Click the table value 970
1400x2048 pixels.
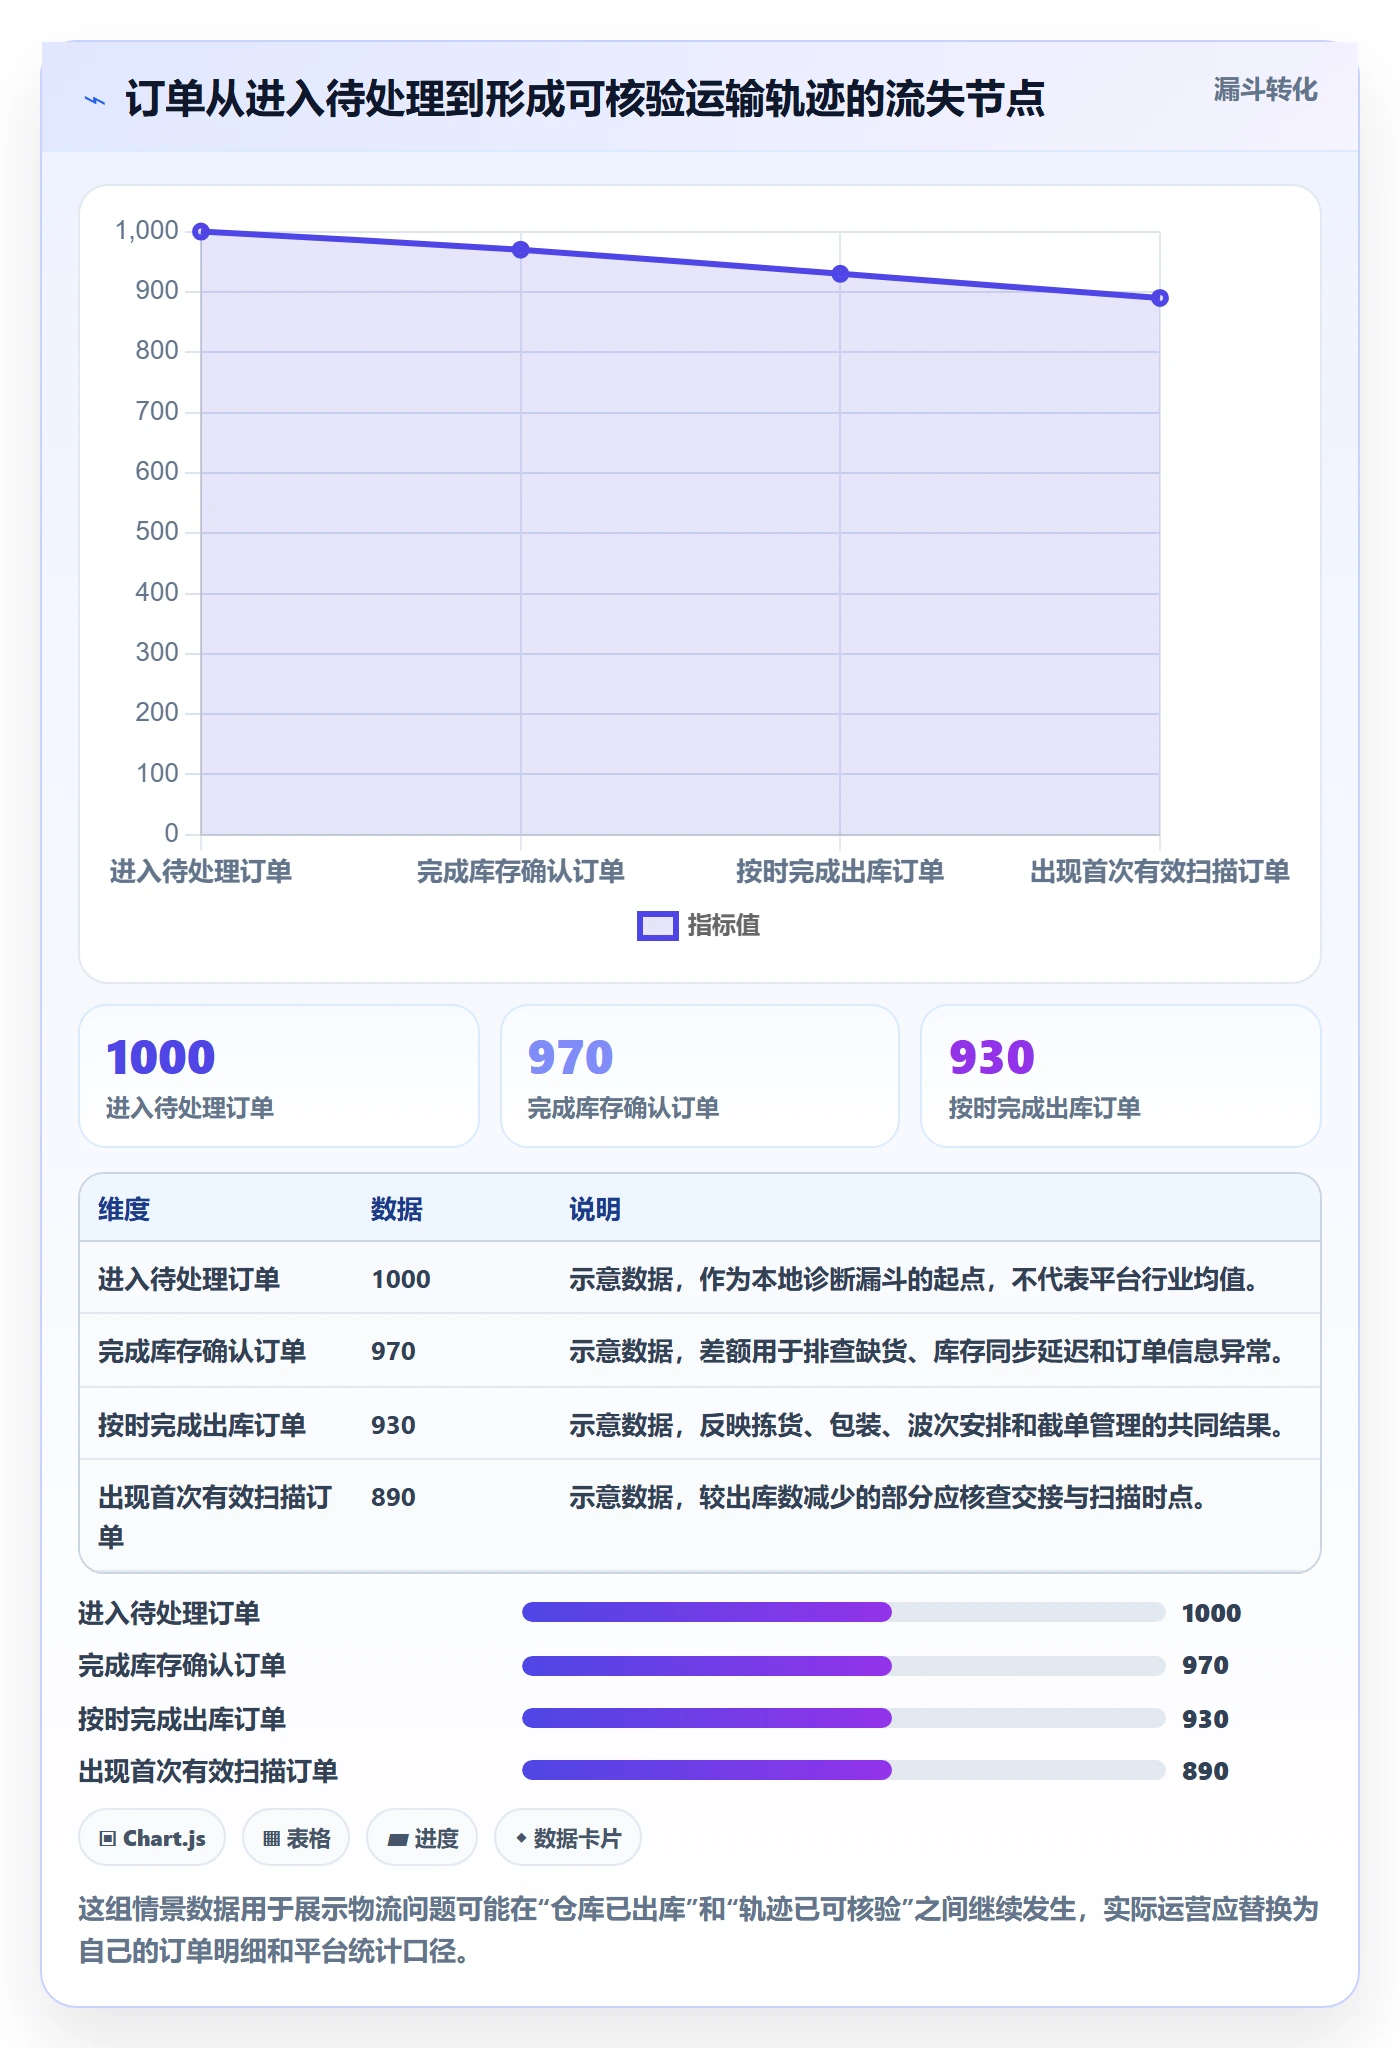(393, 1351)
